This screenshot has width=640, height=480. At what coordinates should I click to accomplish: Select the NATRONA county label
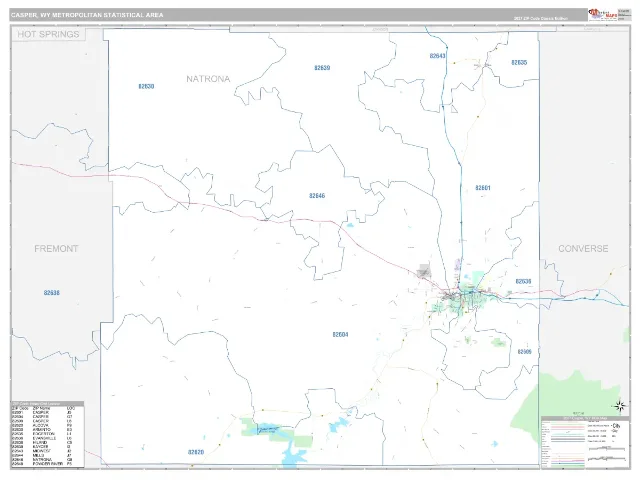tap(208, 79)
